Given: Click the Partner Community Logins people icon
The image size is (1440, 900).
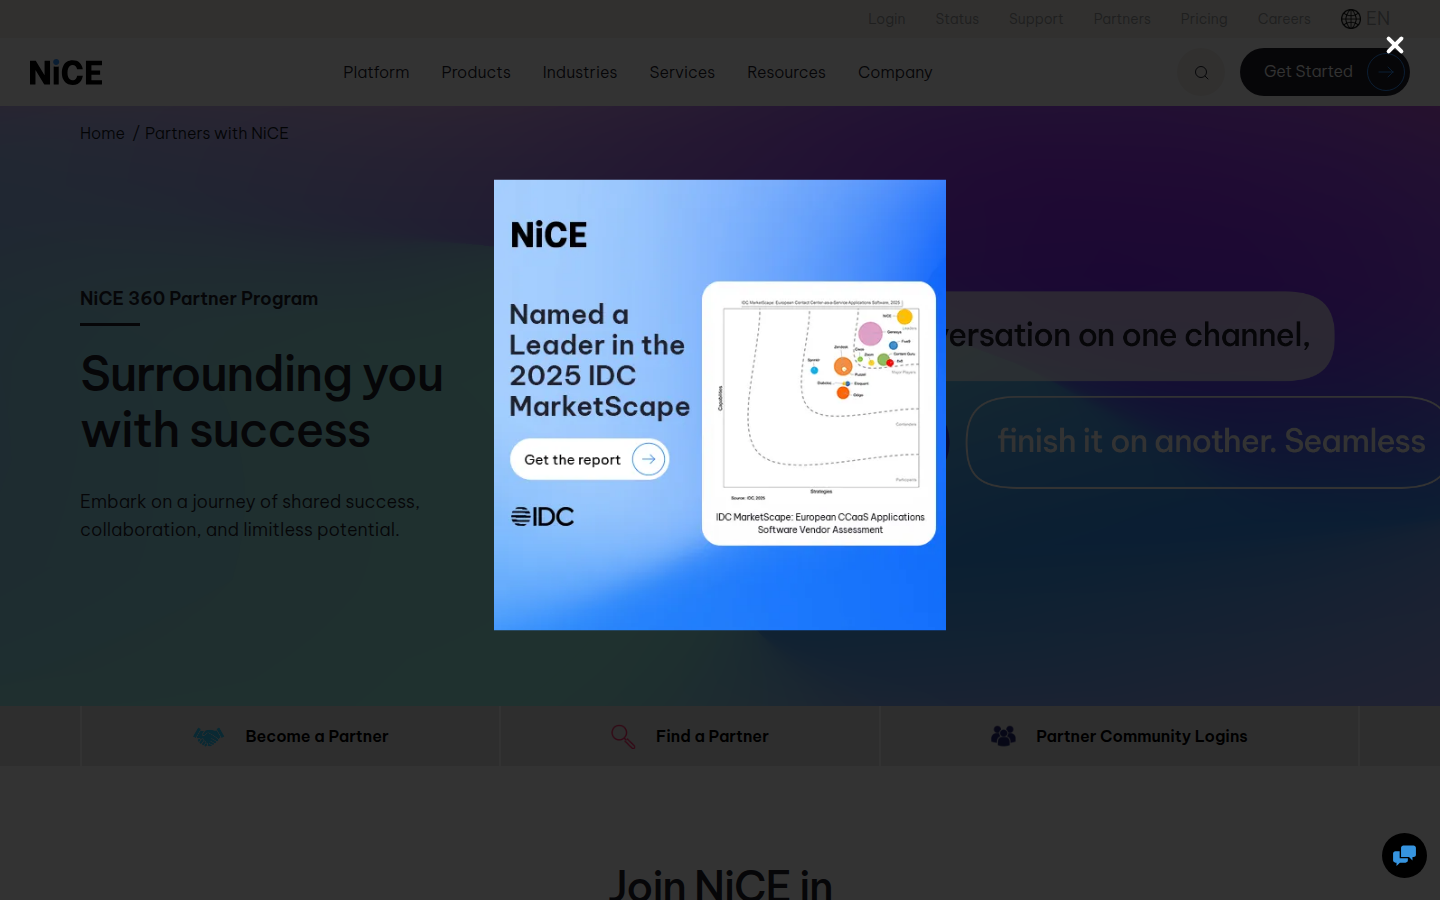Looking at the screenshot, I should (1003, 737).
